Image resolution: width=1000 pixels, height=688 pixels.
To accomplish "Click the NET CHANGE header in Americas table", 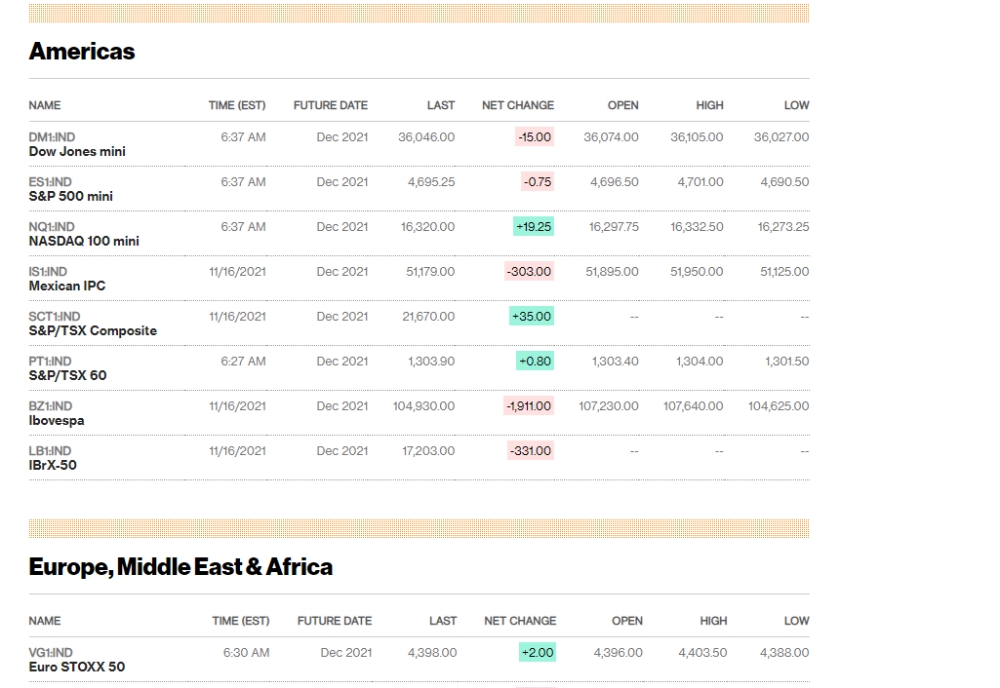I will point(518,105).
